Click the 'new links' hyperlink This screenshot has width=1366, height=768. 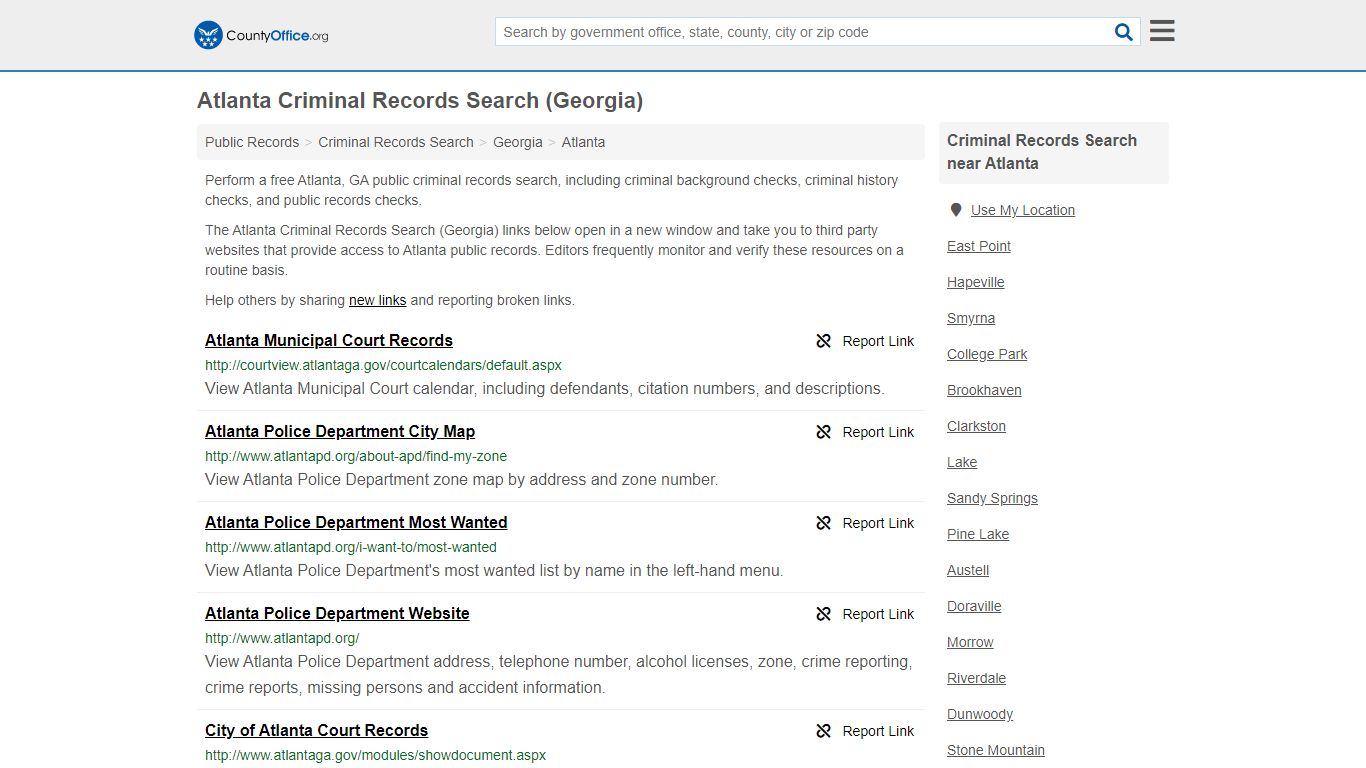pyautogui.click(x=378, y=300)
